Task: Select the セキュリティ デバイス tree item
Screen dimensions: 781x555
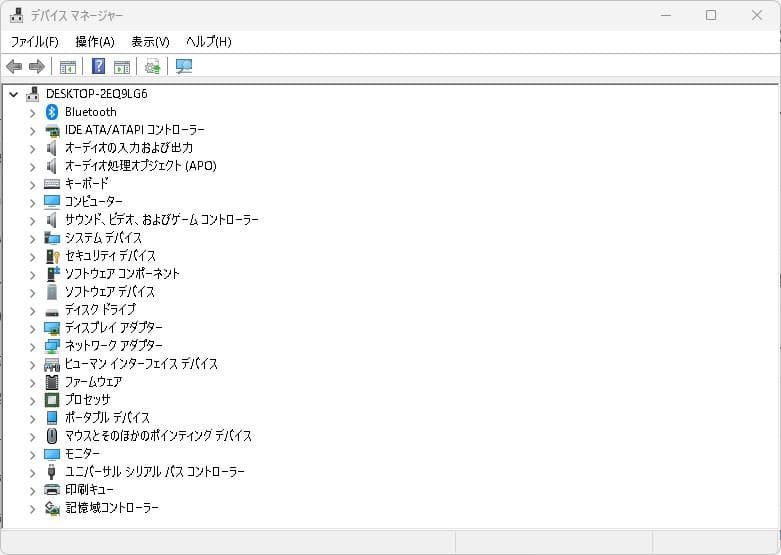Action: (110, 256)
